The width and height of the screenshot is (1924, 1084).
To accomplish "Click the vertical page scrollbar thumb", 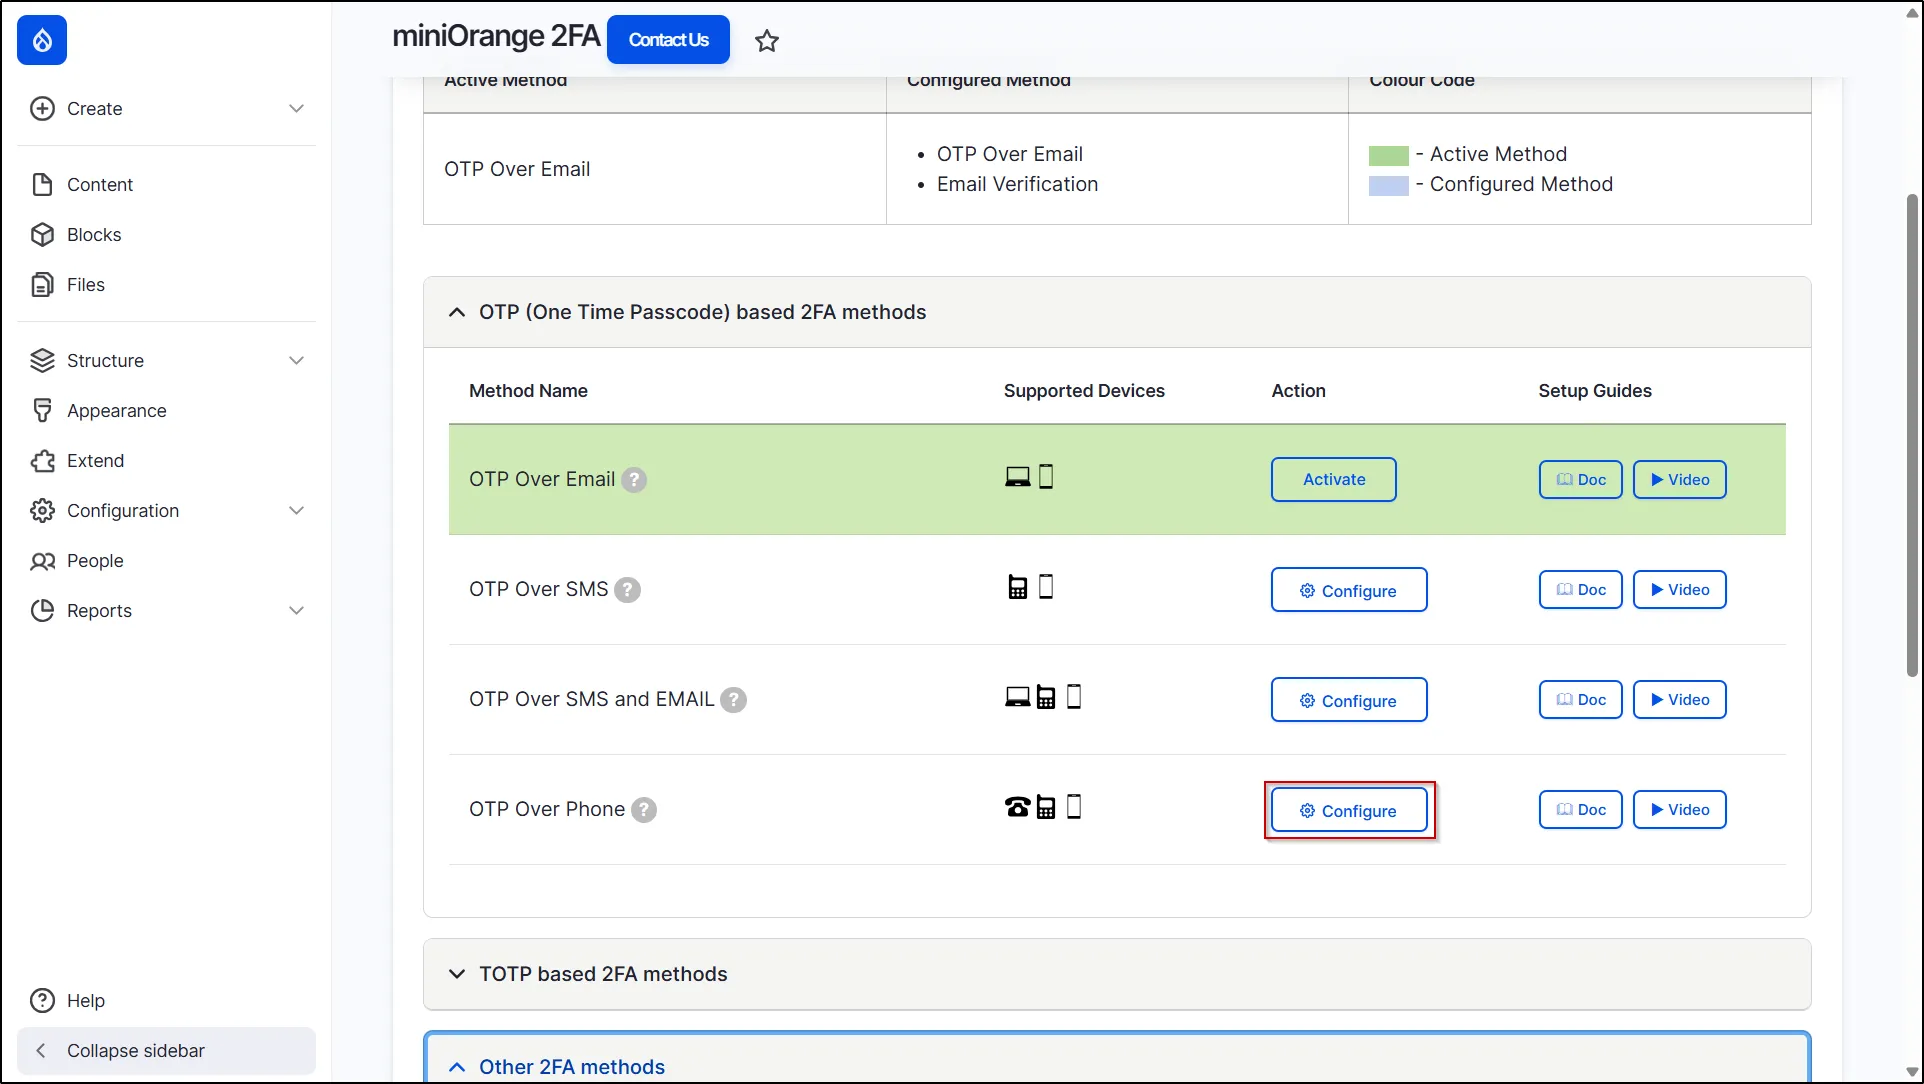I will click(x=1912, y=436).
